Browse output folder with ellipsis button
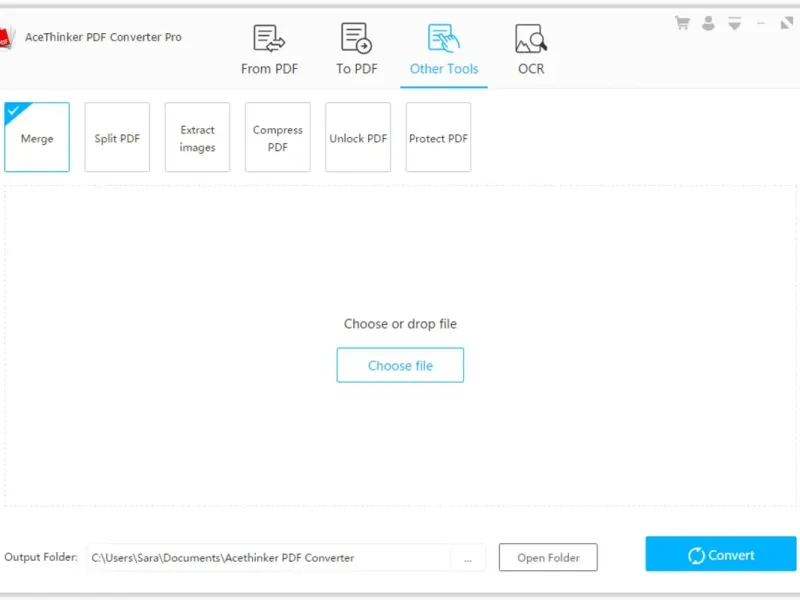The image size is (800, 600). [468, 558]
